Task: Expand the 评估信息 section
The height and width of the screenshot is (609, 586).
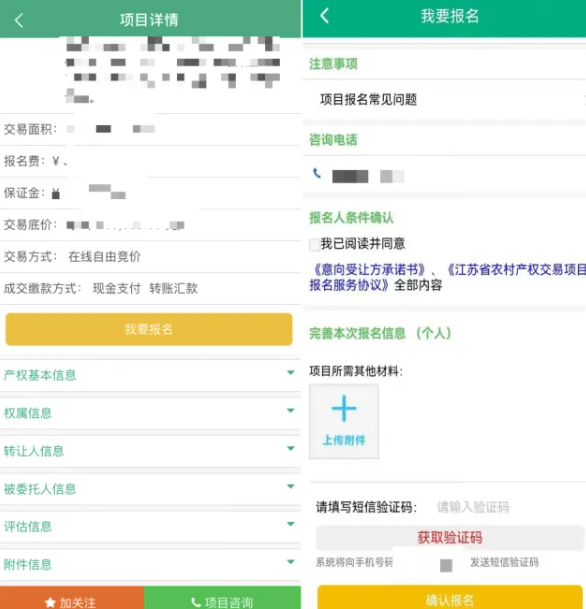Action: pos(150,526)
